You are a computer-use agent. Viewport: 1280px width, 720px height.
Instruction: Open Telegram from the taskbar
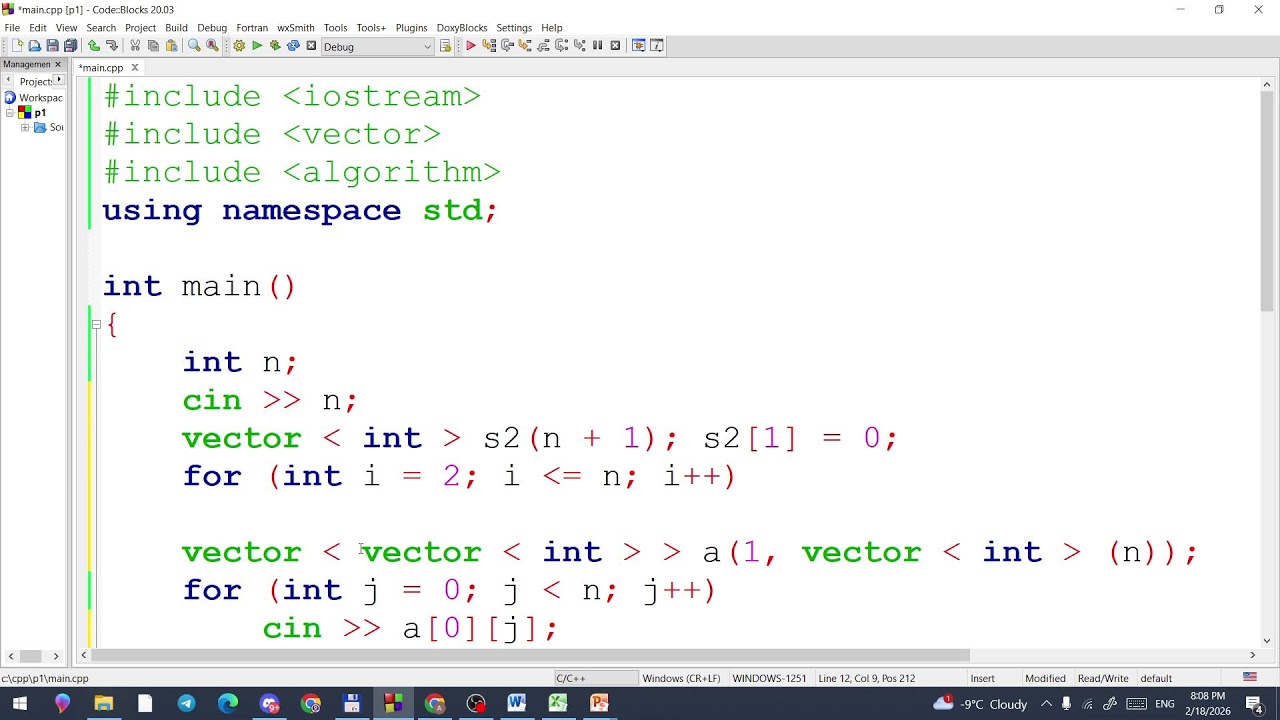[x=186, y=704]
